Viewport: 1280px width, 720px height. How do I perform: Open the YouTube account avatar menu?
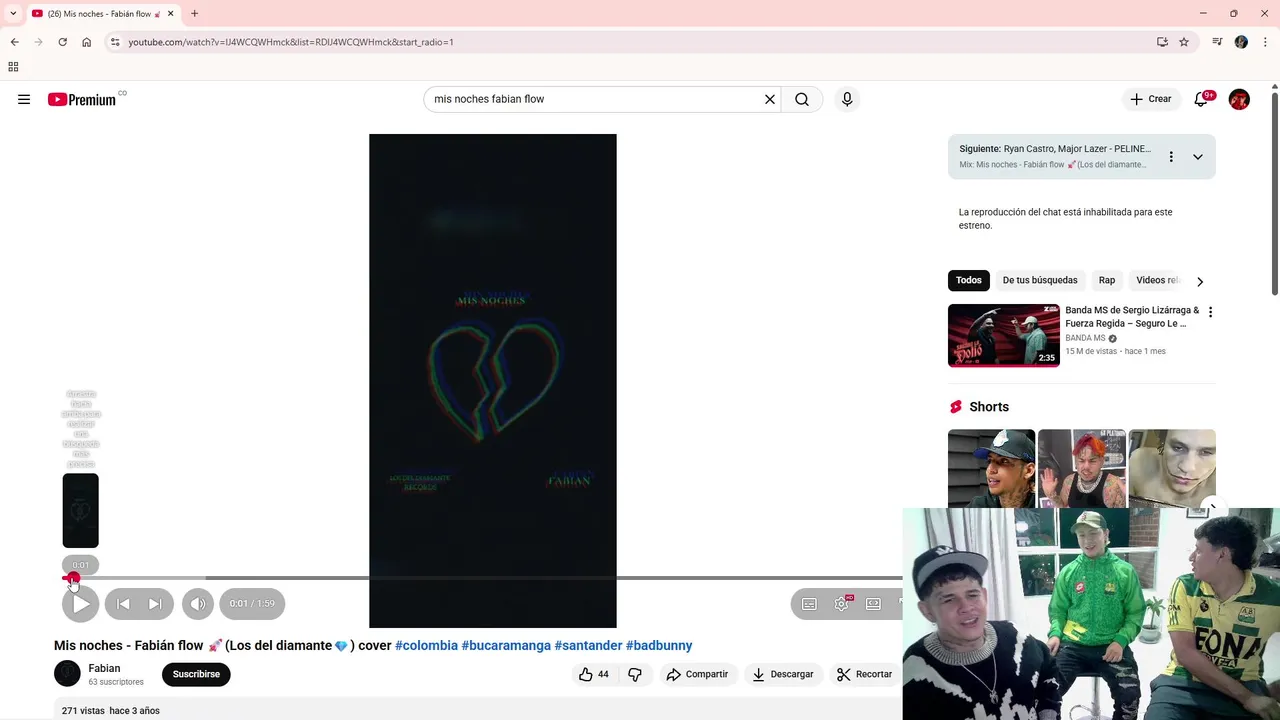coord(1239,99)
